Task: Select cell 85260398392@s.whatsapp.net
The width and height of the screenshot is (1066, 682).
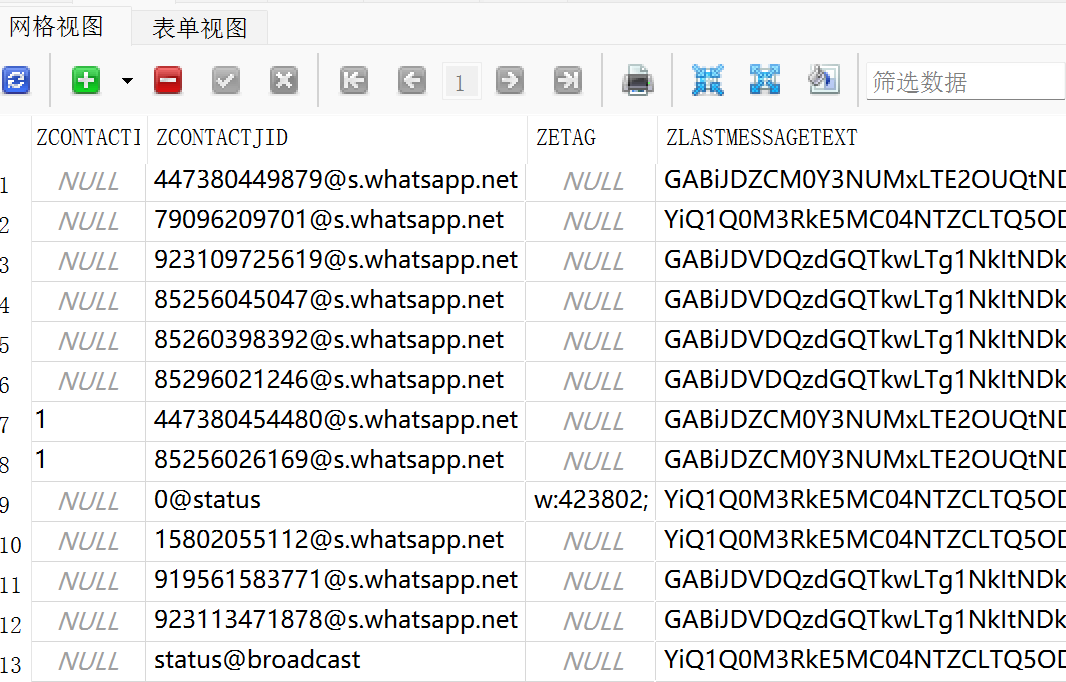Action: [335, 341]
